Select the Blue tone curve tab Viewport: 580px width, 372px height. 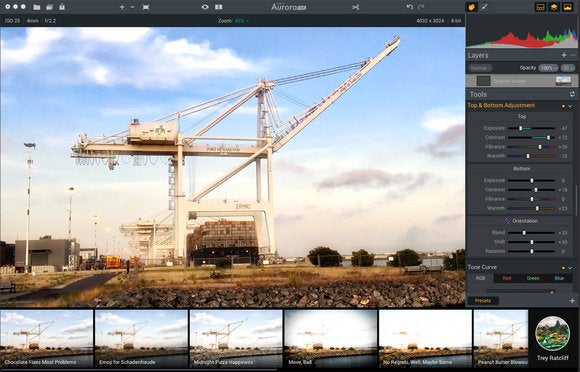point(559,278)
